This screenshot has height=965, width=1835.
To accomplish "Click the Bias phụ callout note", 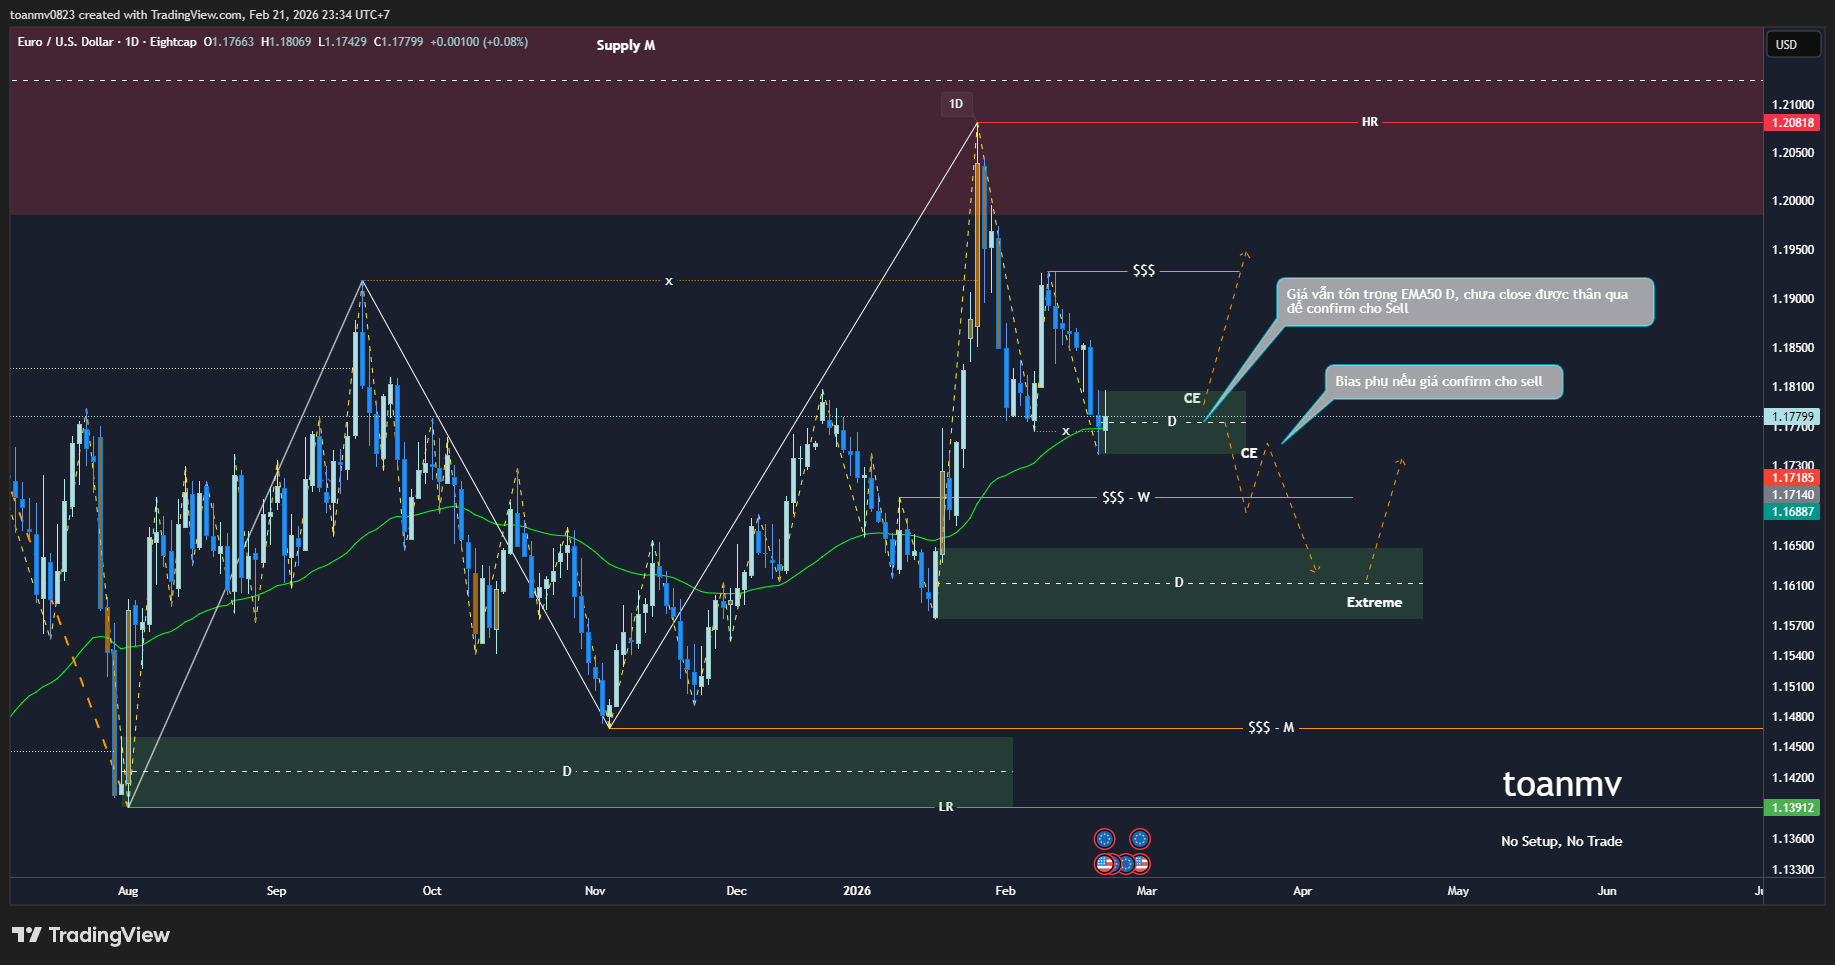I will click(1444, 382).
